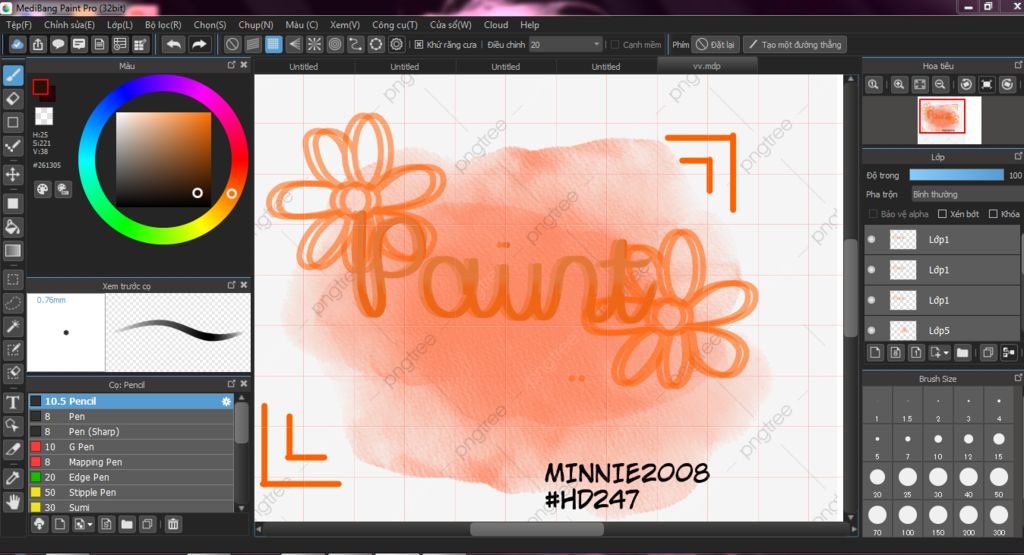Undock the Cọ: Pencil brush panel
Screen dimensions: 1024x555
pos(231,384)
